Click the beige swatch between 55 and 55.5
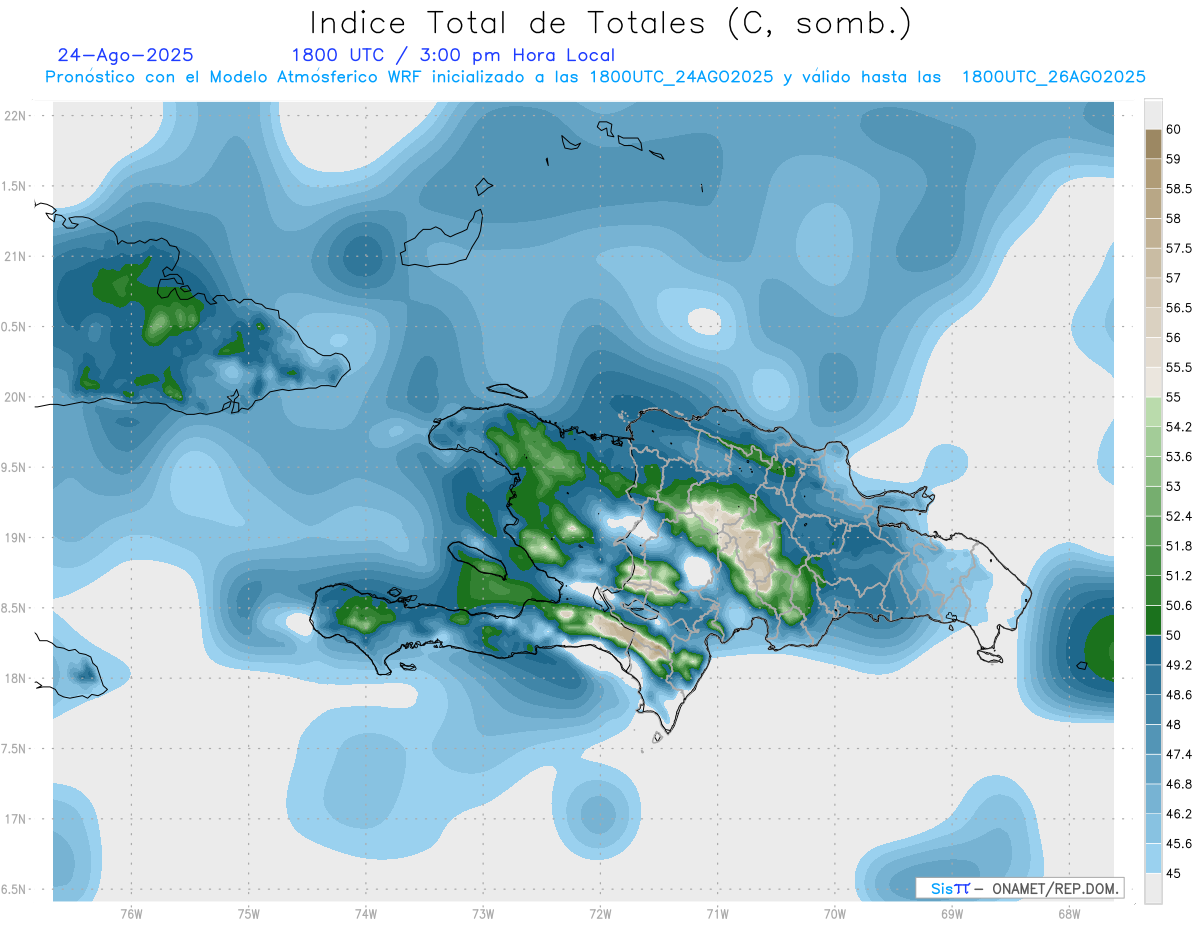Screen dimensions: 1200x927 1153,382
